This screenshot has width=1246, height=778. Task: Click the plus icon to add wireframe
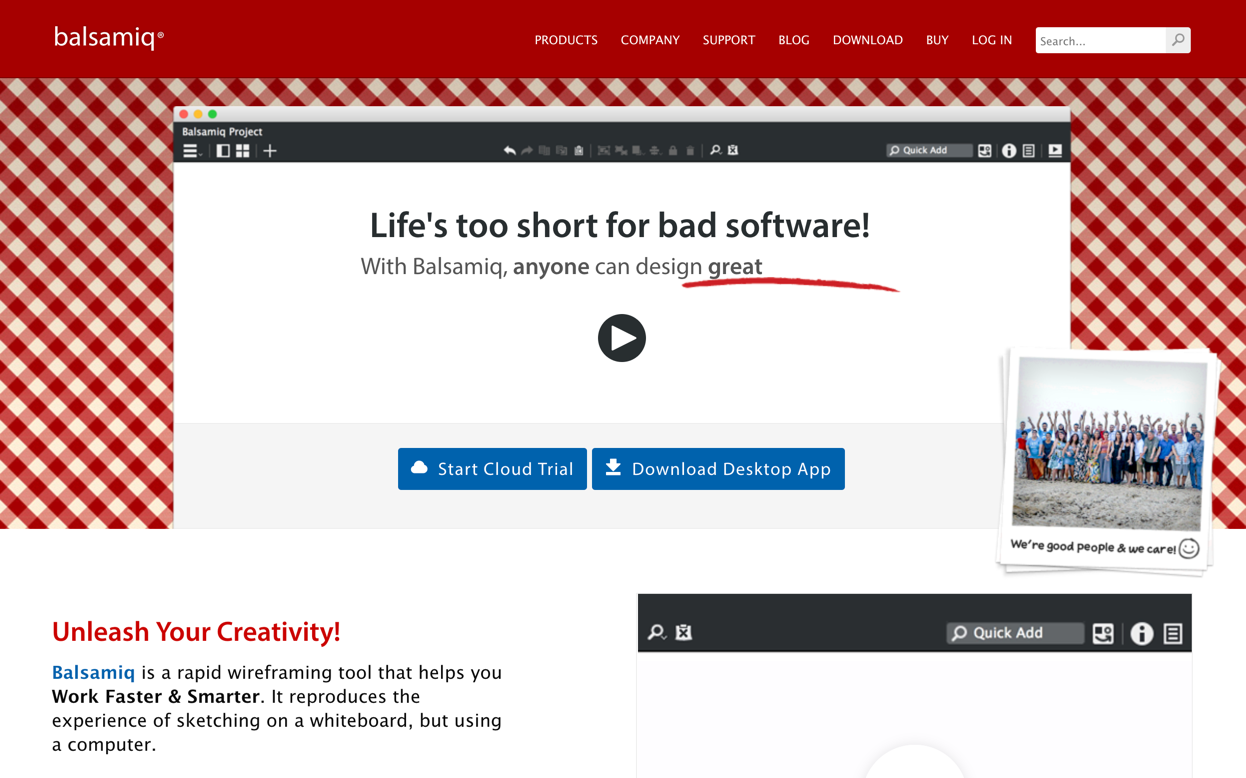[270, 151]
